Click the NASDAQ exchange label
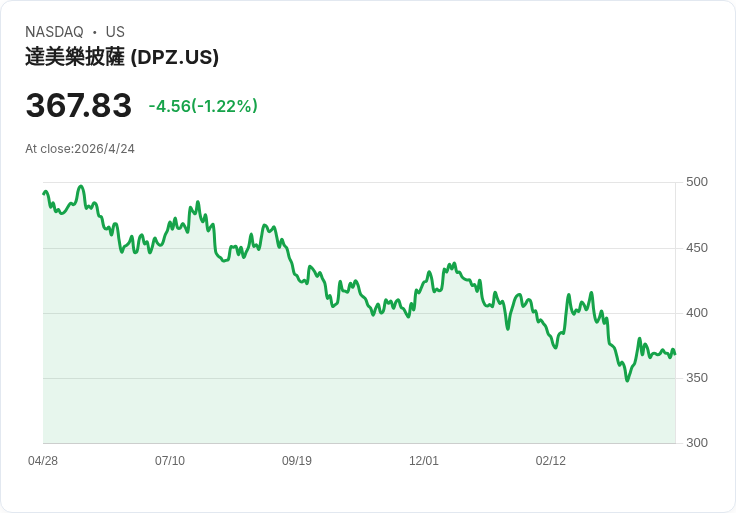 [x=54, y=32]
